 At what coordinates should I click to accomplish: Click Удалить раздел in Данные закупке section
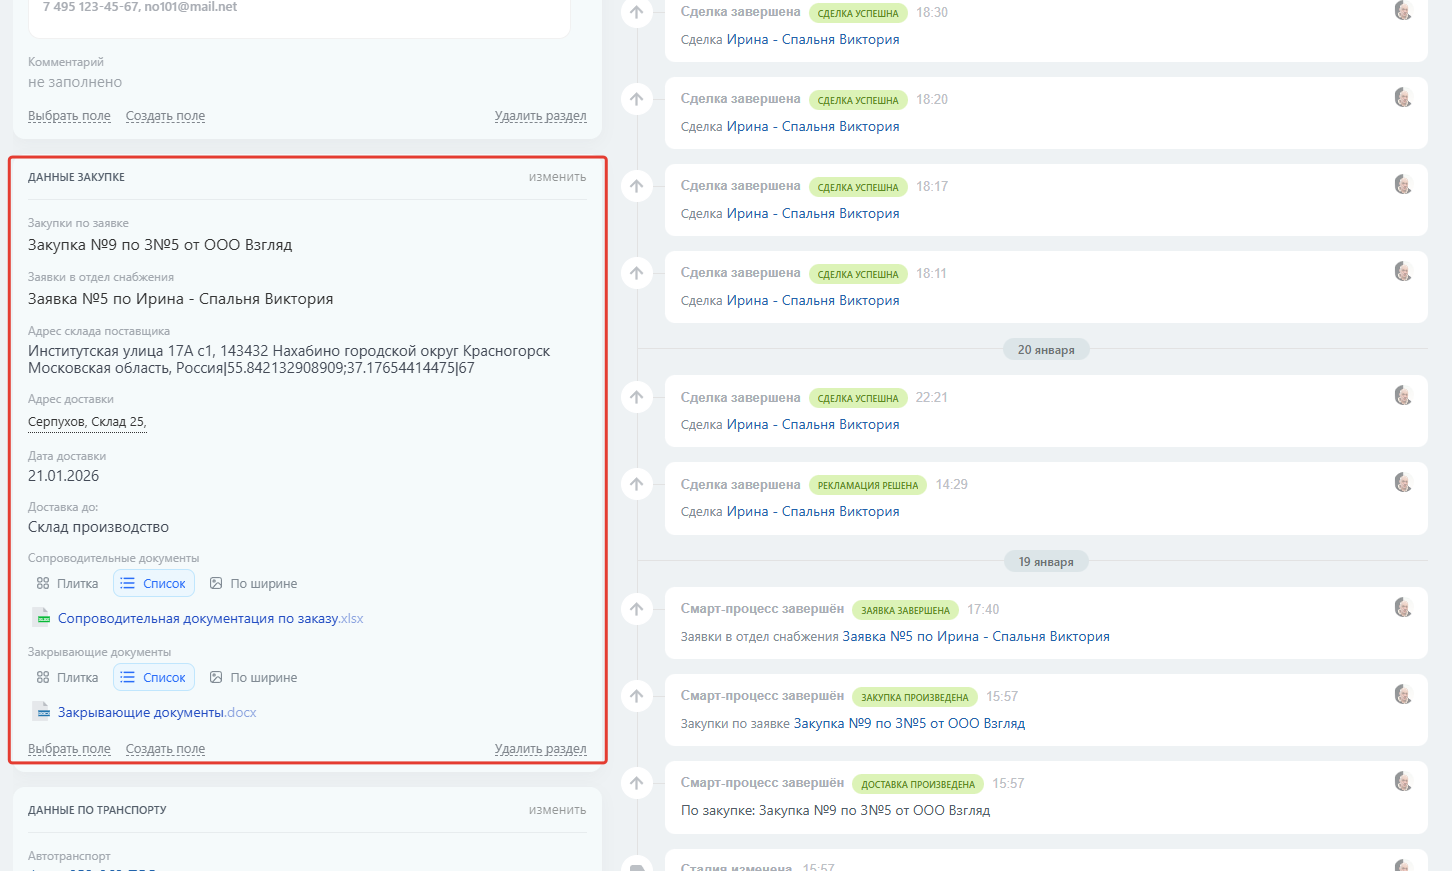click(x=540, y=749)
